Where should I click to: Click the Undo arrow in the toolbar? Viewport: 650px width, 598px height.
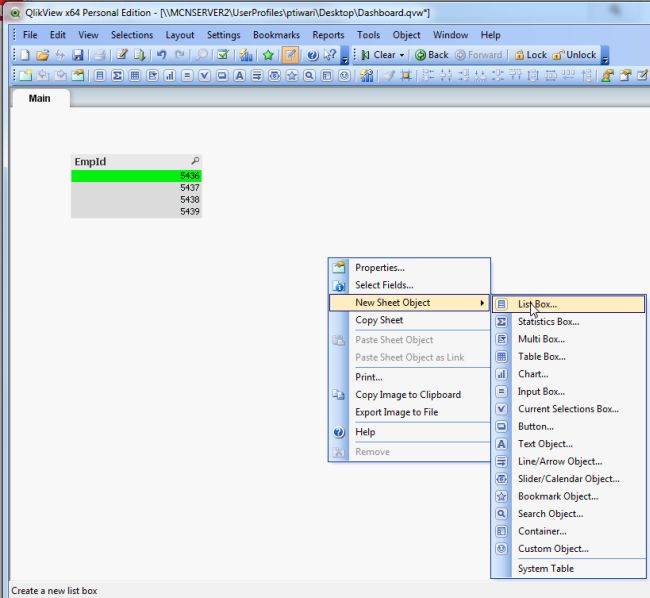pos(161,55)
